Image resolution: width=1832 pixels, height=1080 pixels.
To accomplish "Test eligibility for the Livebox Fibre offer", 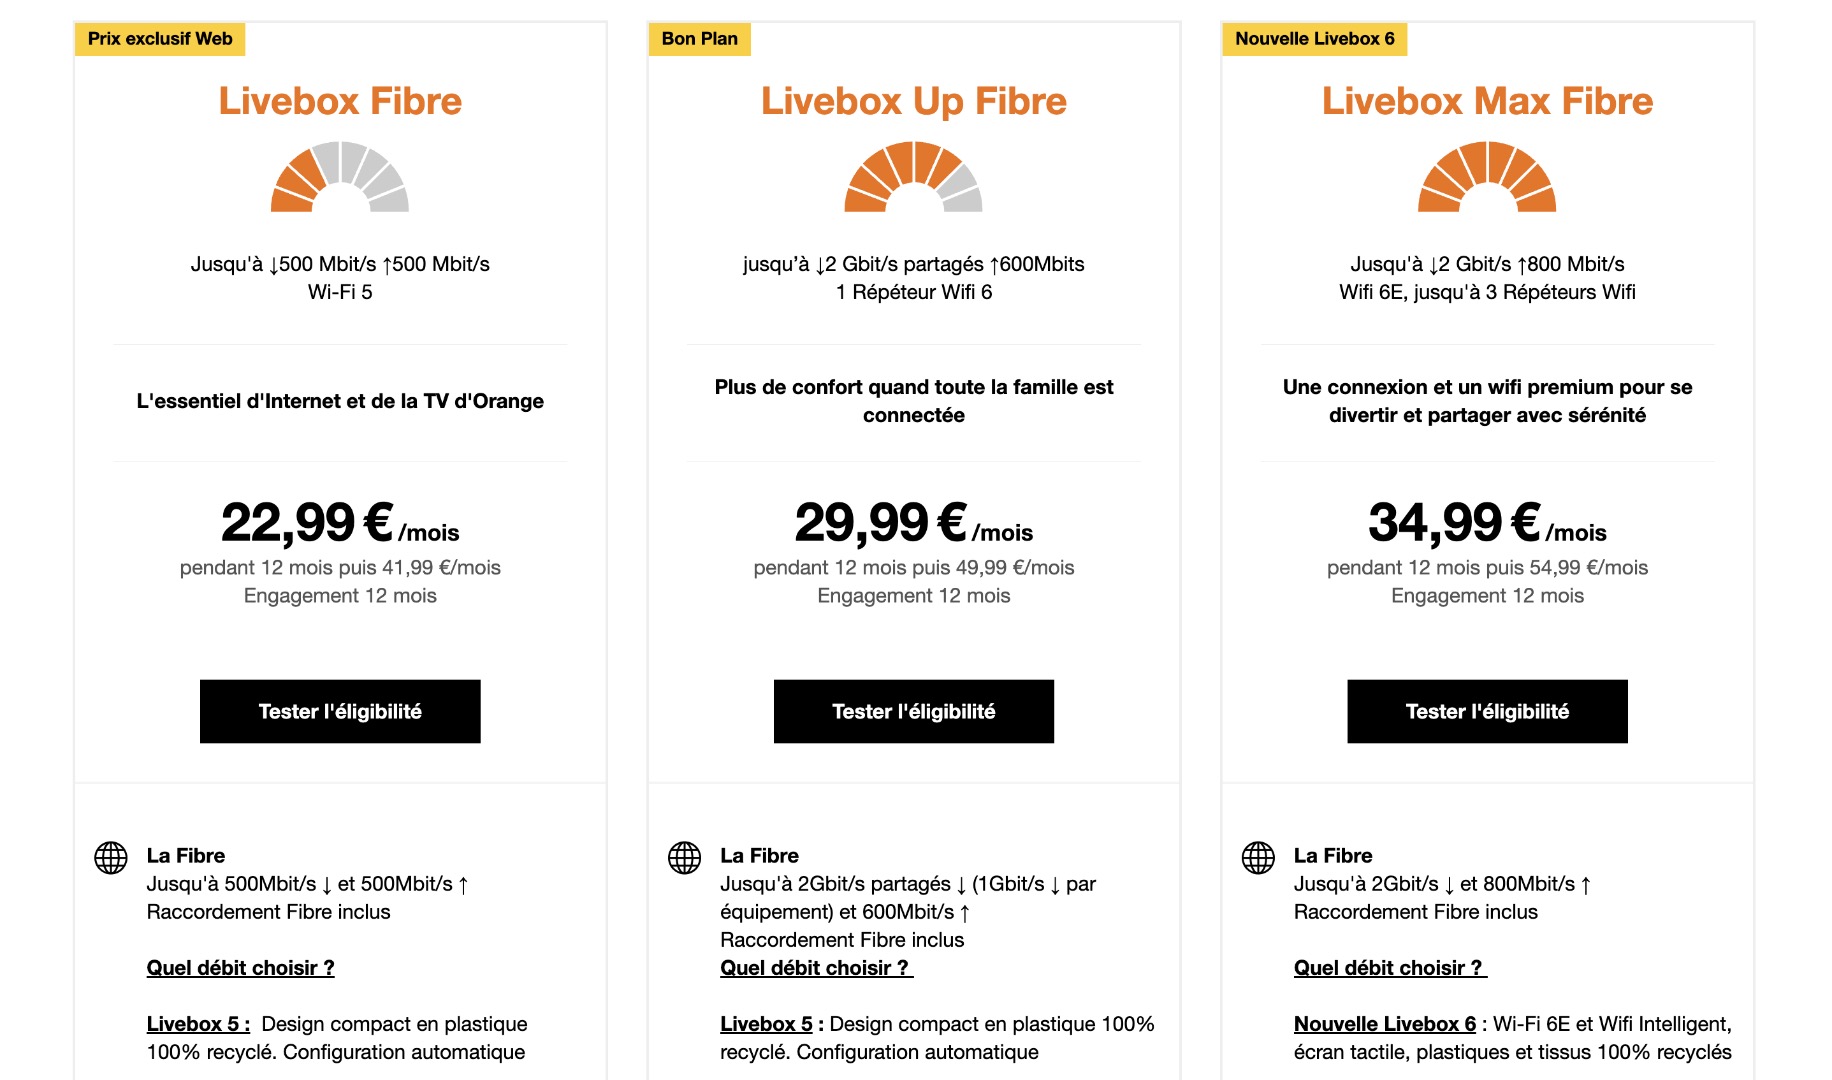I will pyautogui.click(x=340, y=711).
